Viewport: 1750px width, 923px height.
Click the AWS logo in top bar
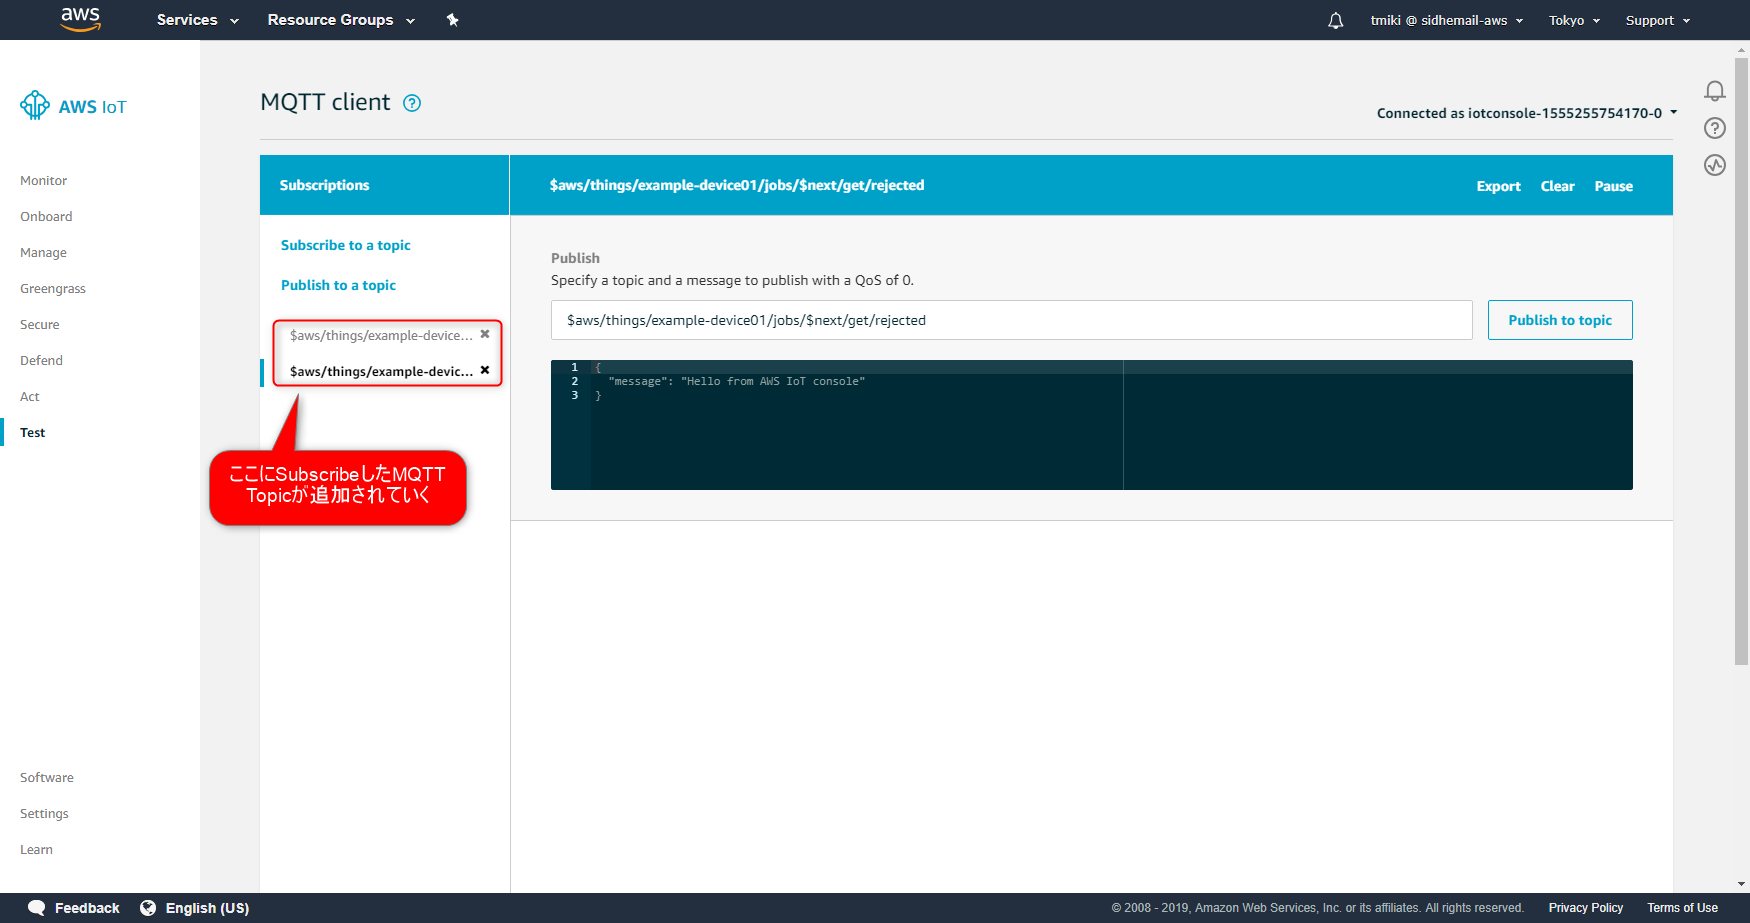coord(80,19)
